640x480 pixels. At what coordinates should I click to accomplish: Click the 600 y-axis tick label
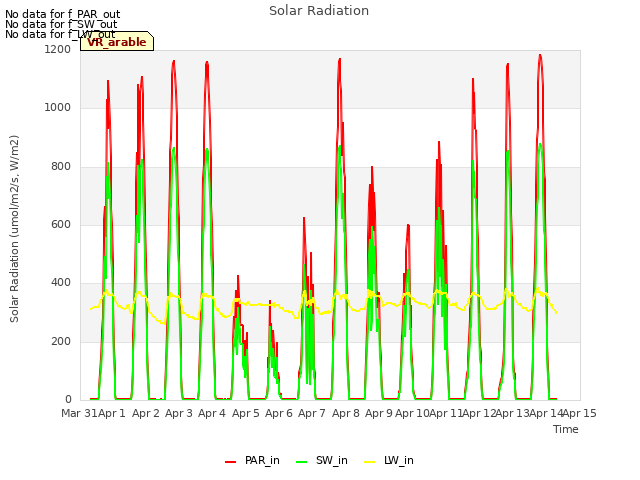coord(61,224)
